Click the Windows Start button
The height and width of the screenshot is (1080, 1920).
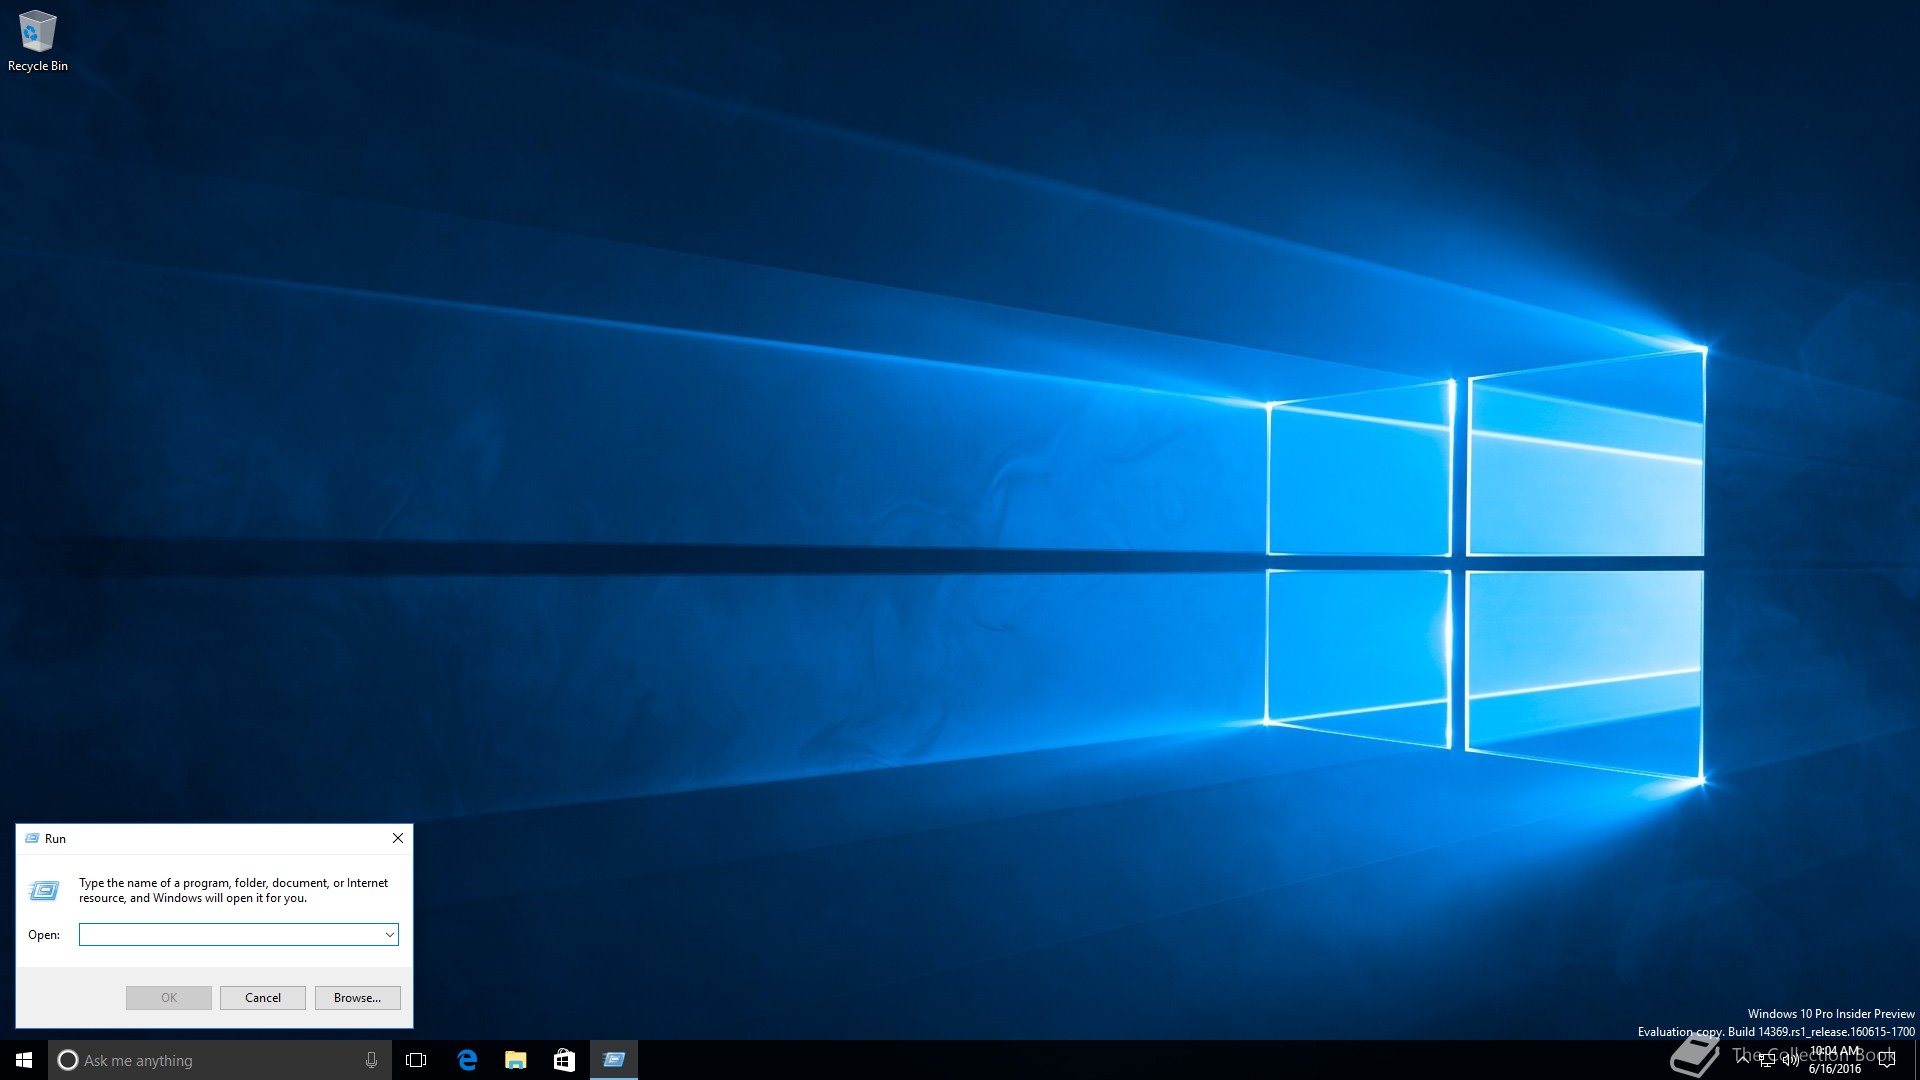pyautogui.click(x=24, y=1060)
